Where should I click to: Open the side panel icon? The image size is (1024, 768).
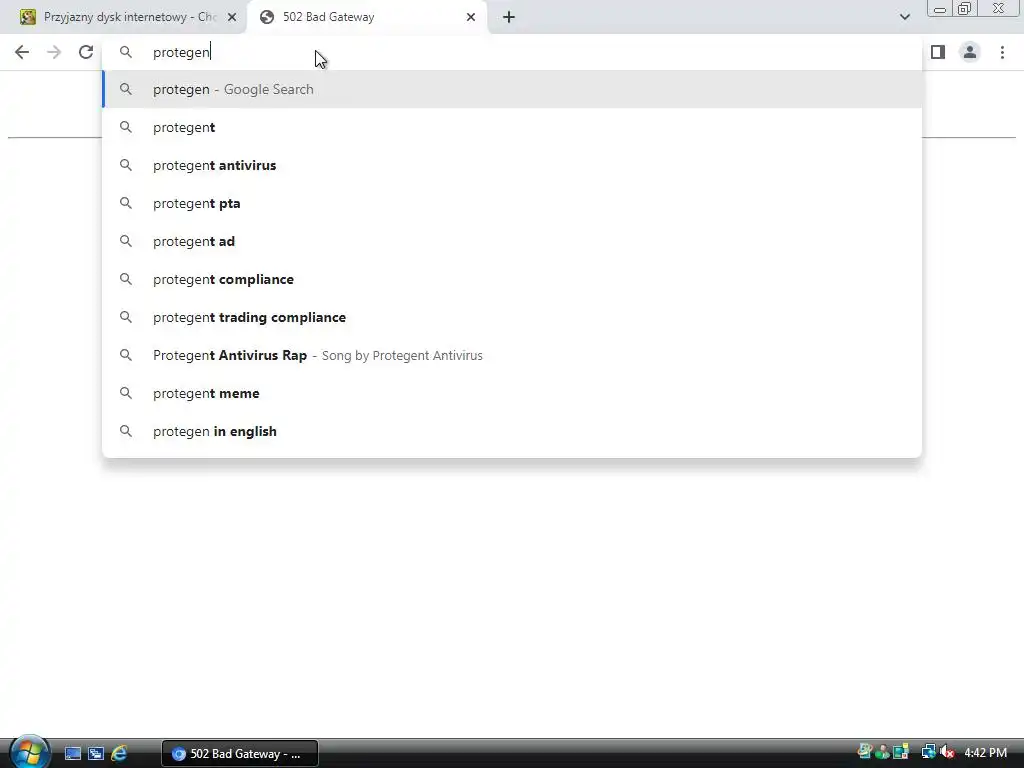click(938, 52)
